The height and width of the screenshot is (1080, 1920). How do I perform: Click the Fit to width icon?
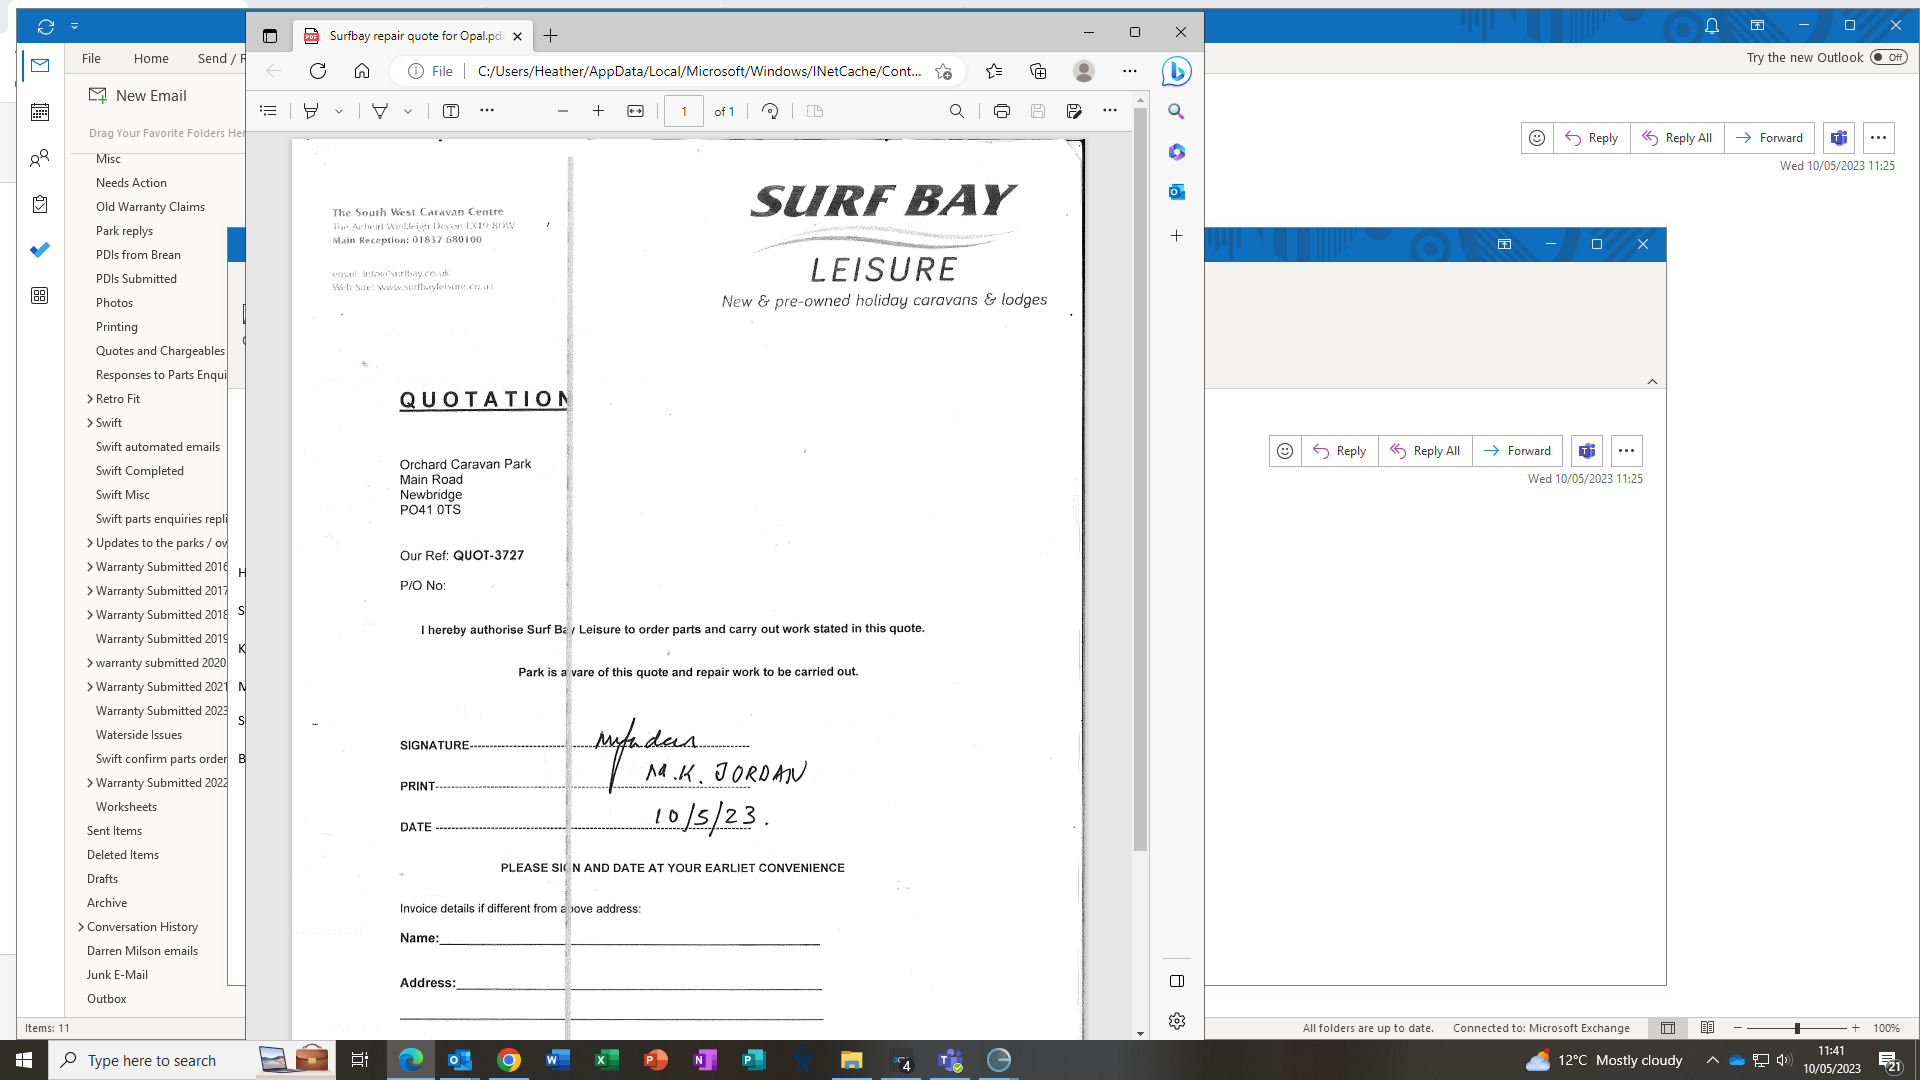[635, 111]
